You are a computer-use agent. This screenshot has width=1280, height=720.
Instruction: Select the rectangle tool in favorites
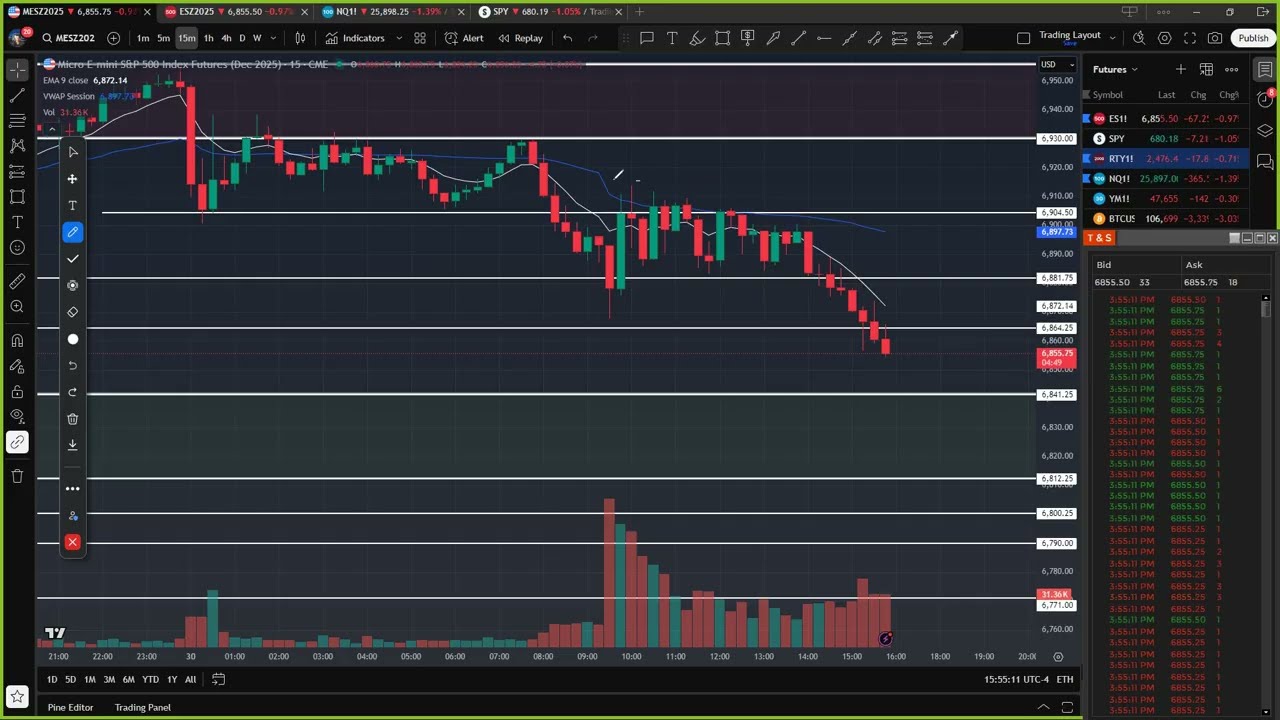pyautogui.click(x=722, y=38)
